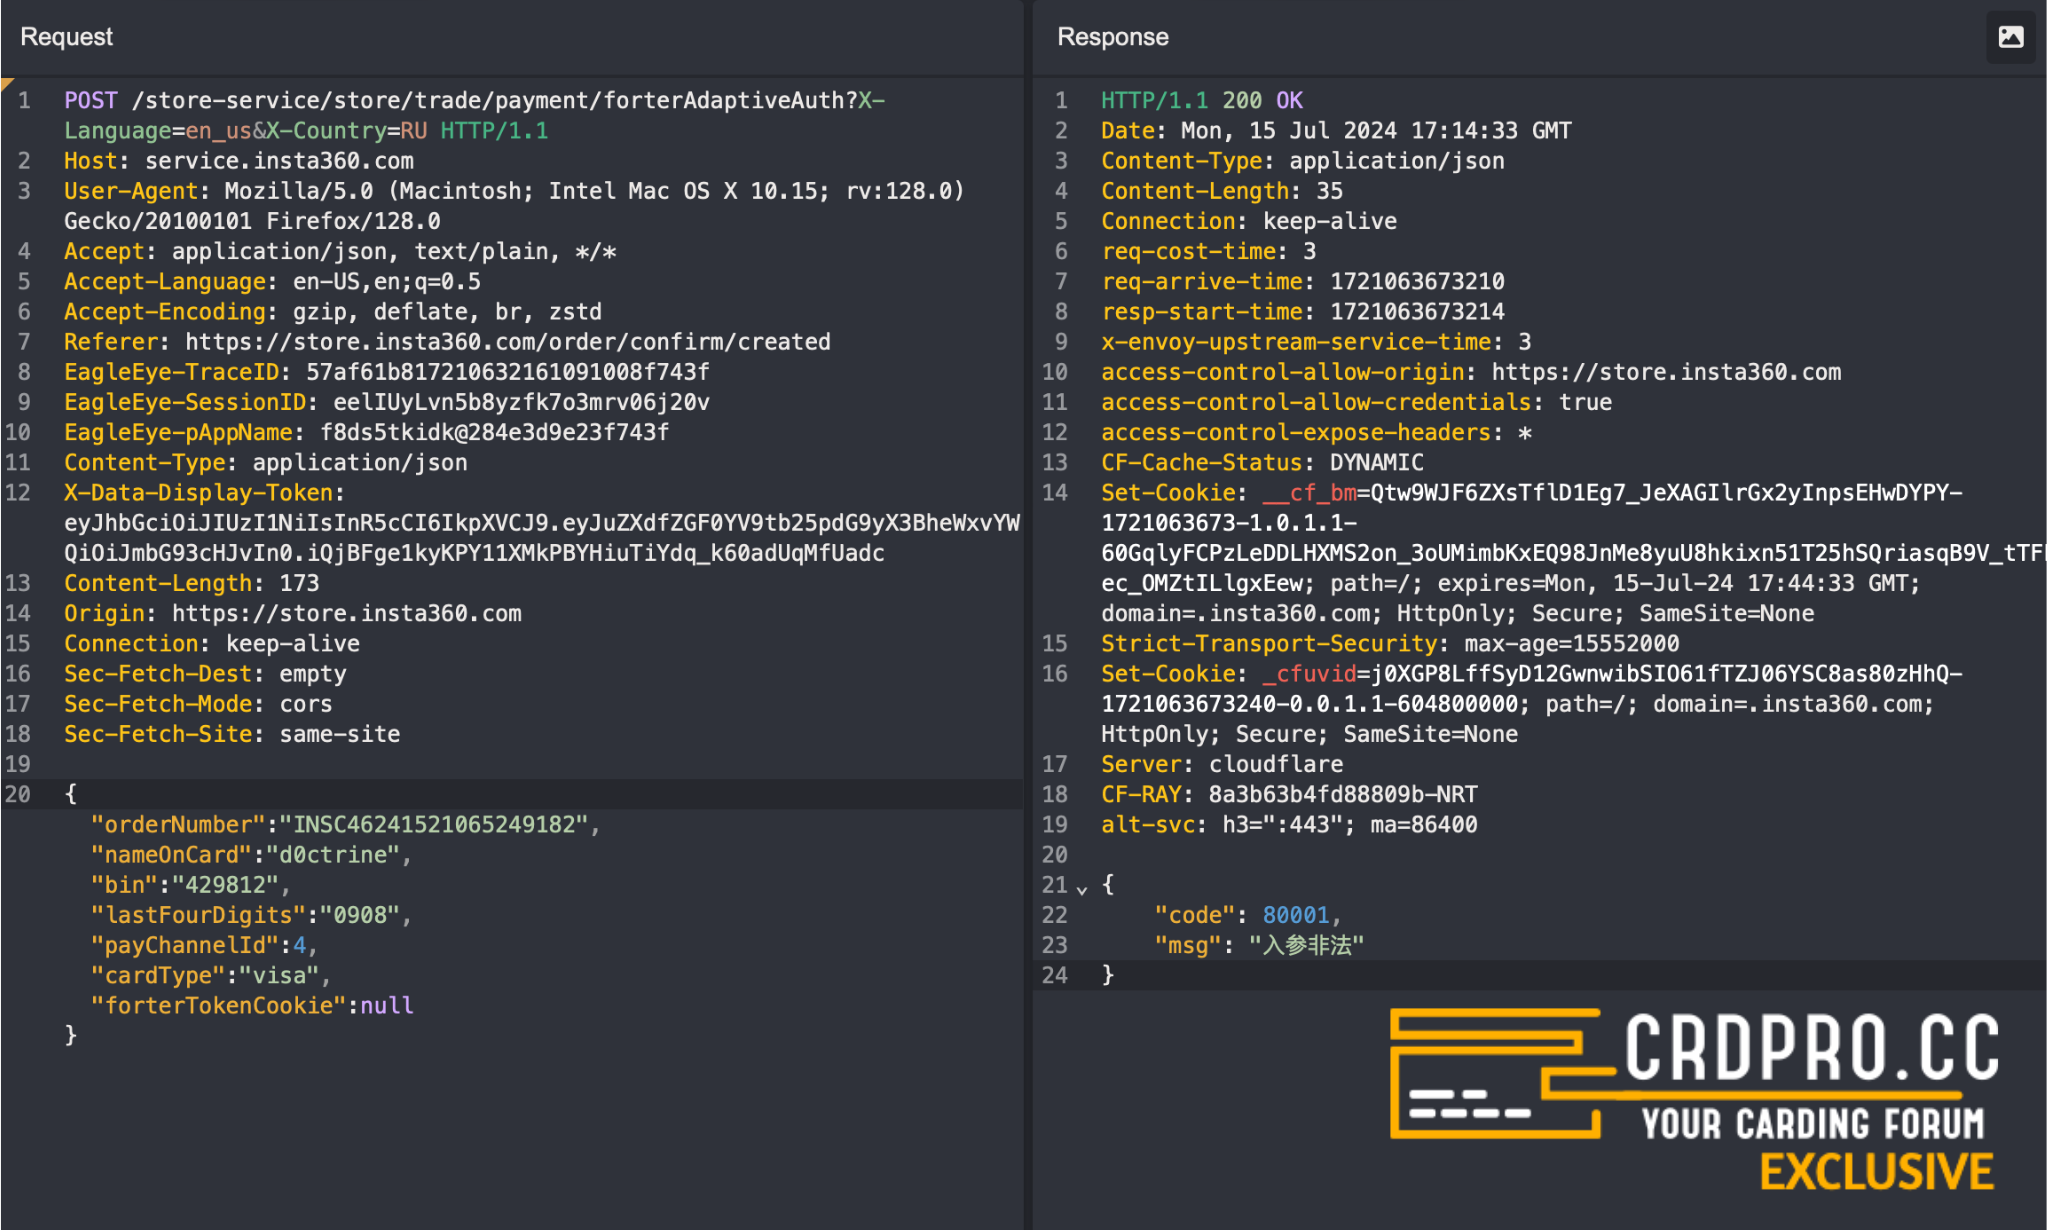Click the Connection keep-alive header in request
The image size is (2048, 1230).
(x=212, y=643)
